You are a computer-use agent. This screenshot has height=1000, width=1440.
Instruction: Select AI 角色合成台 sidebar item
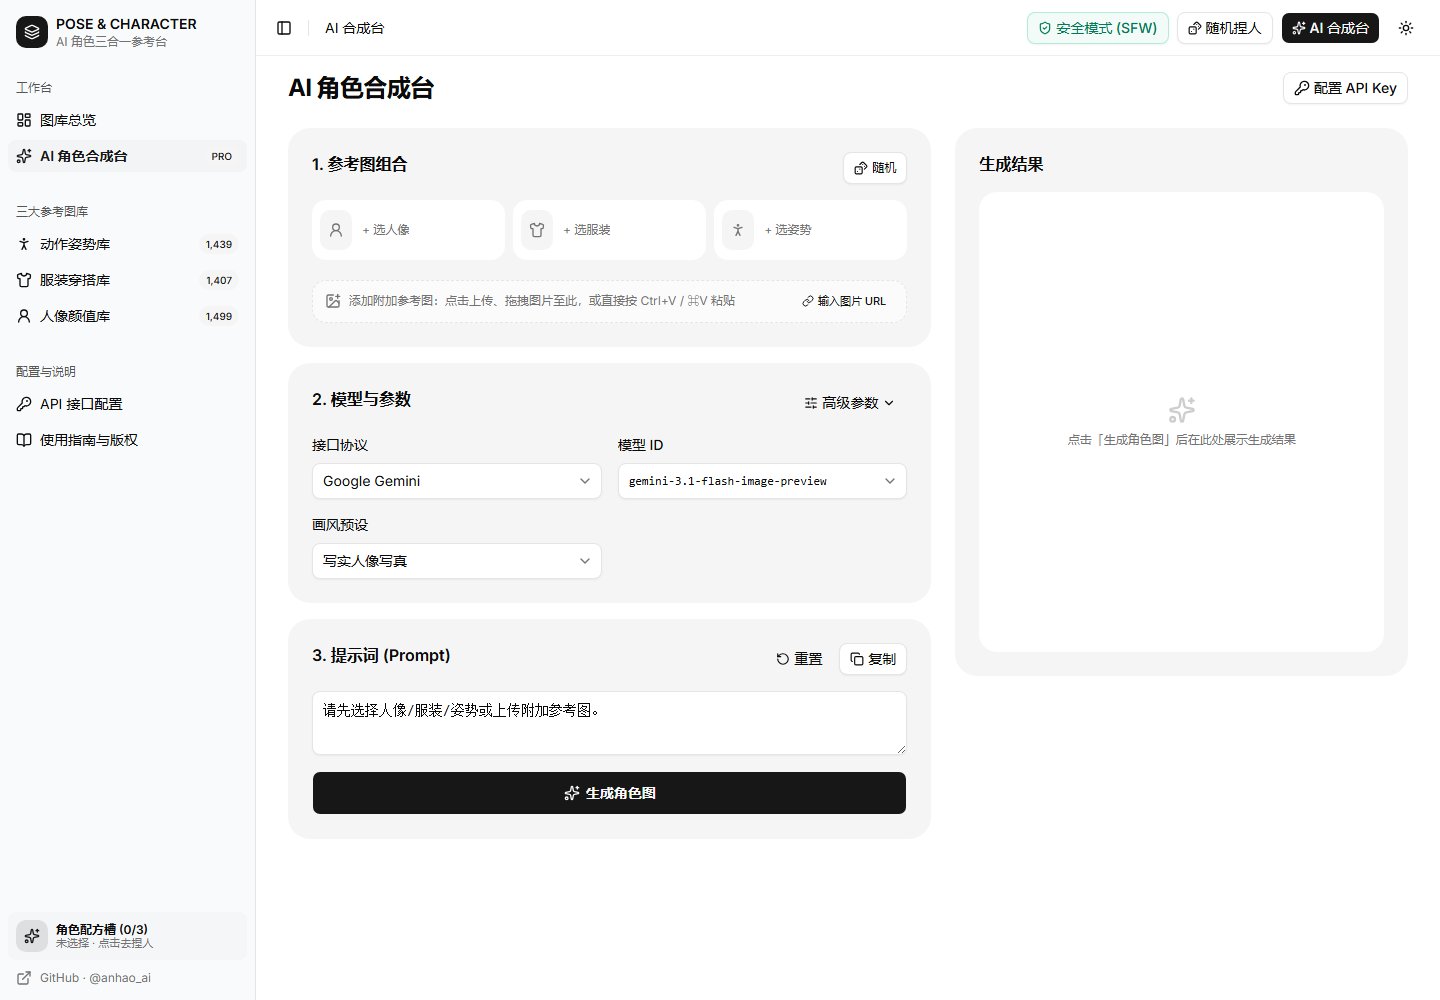(127, 156)
